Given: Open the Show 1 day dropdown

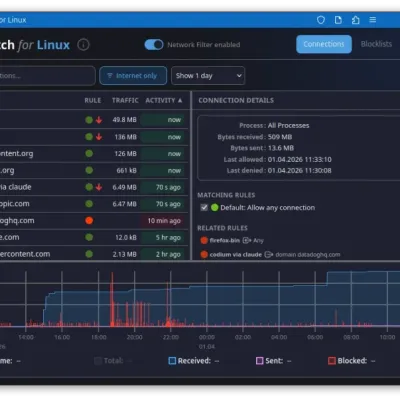Looking at the screenshot, I should [x=208, y=76].
